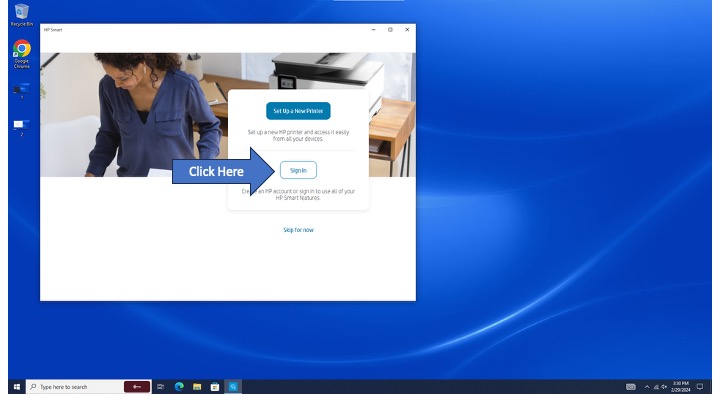Open the Windows Start menu
The width and height of the screenshot is (720, 405).
pos(17,387)
